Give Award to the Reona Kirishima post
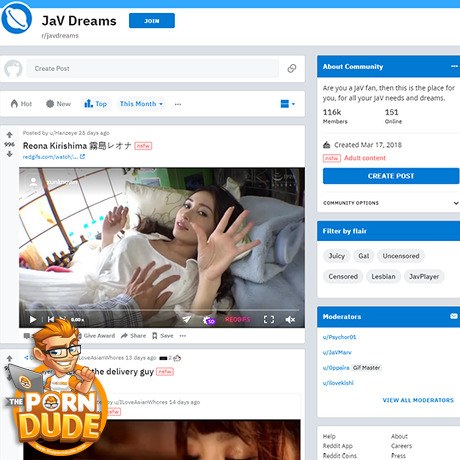Screen dimensions: 460x460 click(x=97, y=336)
